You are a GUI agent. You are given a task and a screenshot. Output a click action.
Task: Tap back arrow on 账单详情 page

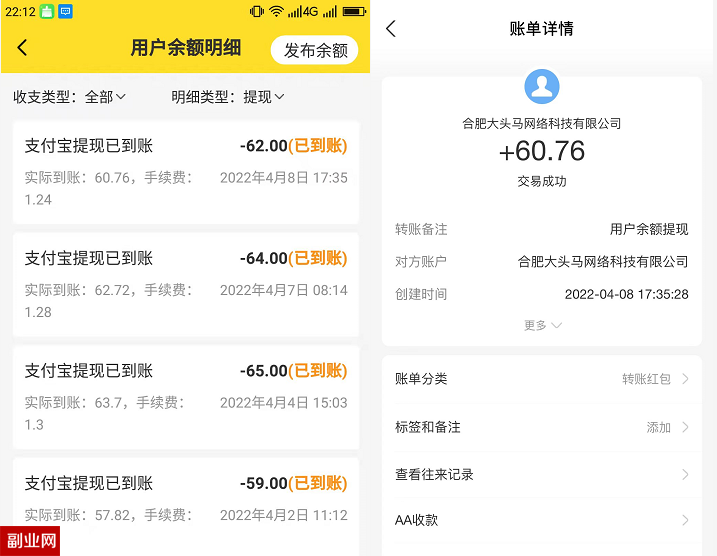391,29
